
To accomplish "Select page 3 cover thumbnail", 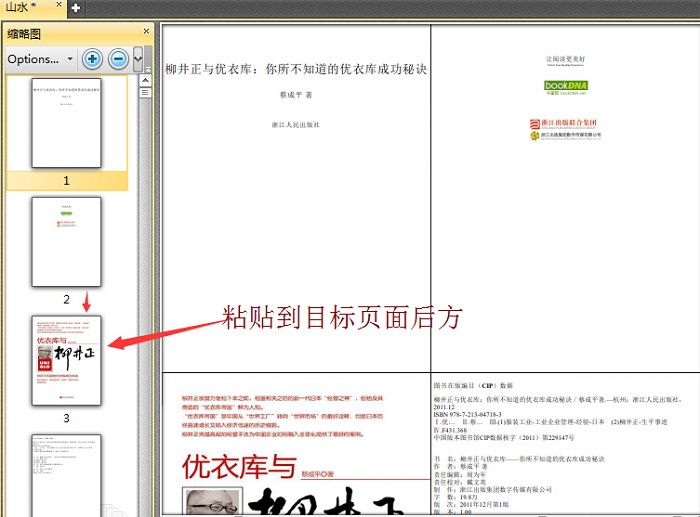I will click(x=67, y=361).
